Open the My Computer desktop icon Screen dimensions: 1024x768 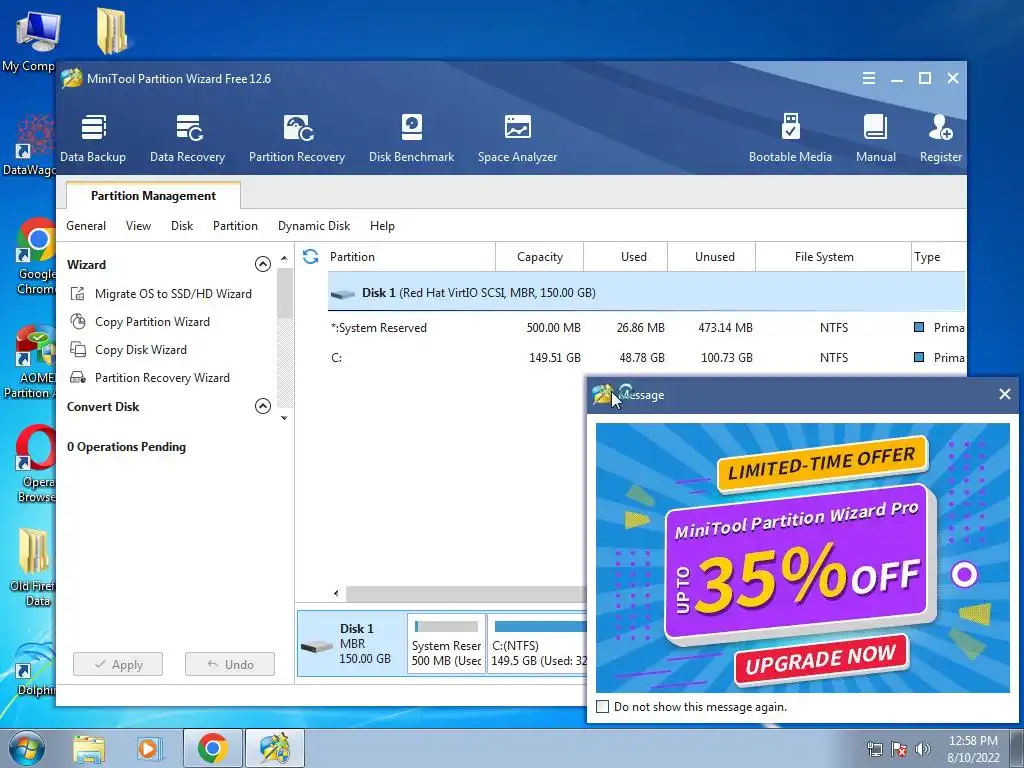tap(29, 42)
